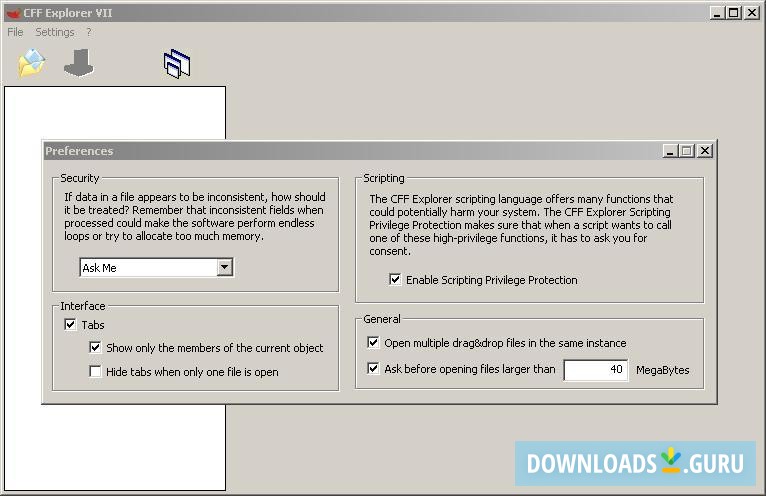
Task: Close the Preferences dialog
Action: click(x=704, y=151)
